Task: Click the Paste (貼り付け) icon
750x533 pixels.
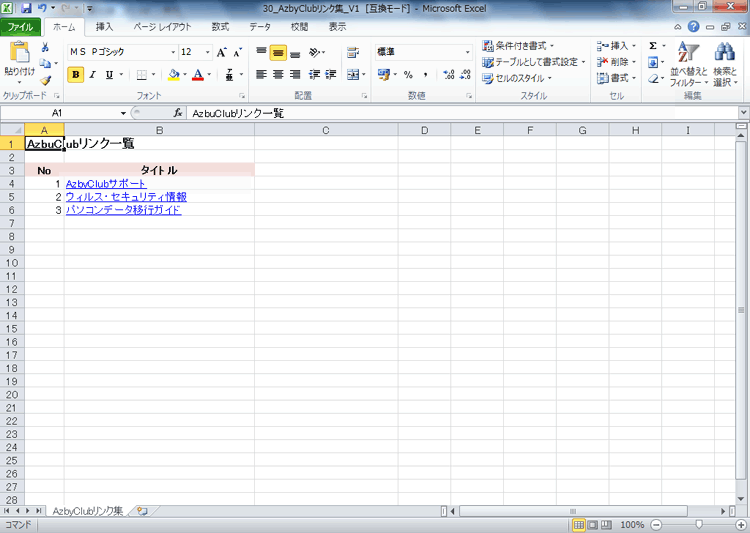Action: coord(20,52)
